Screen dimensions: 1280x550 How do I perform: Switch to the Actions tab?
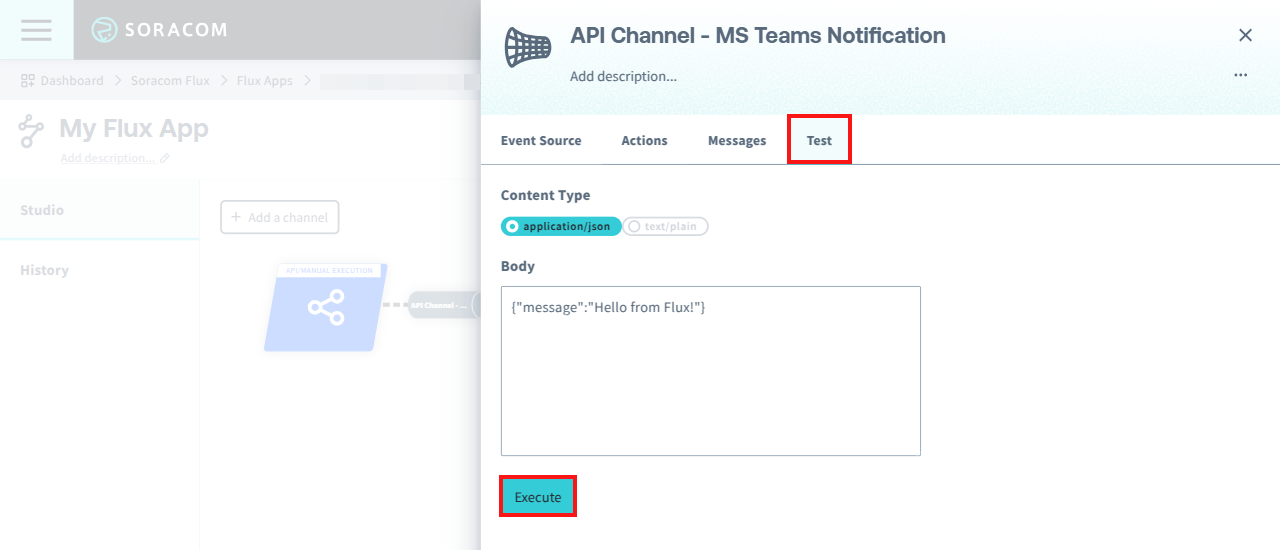tap(644, 141)
